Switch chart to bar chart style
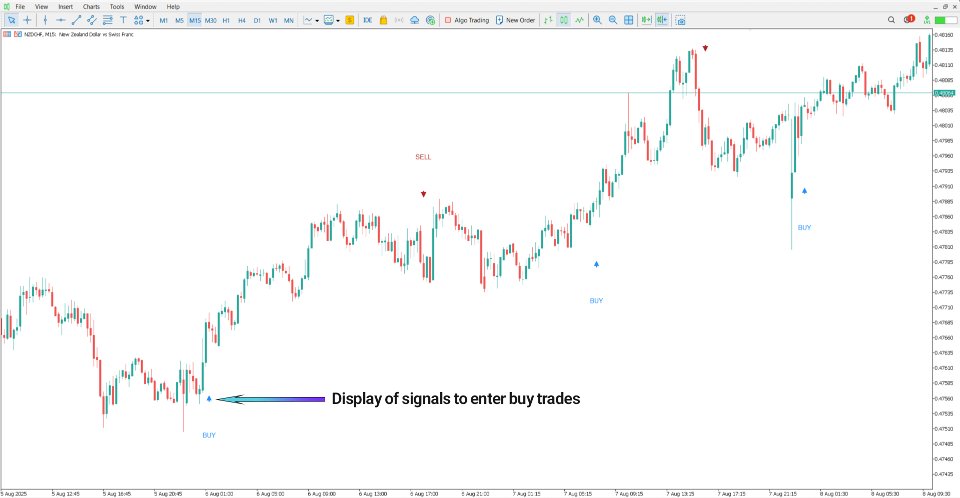Viewport: 960px width, 498px height. (x=548, y=20)
